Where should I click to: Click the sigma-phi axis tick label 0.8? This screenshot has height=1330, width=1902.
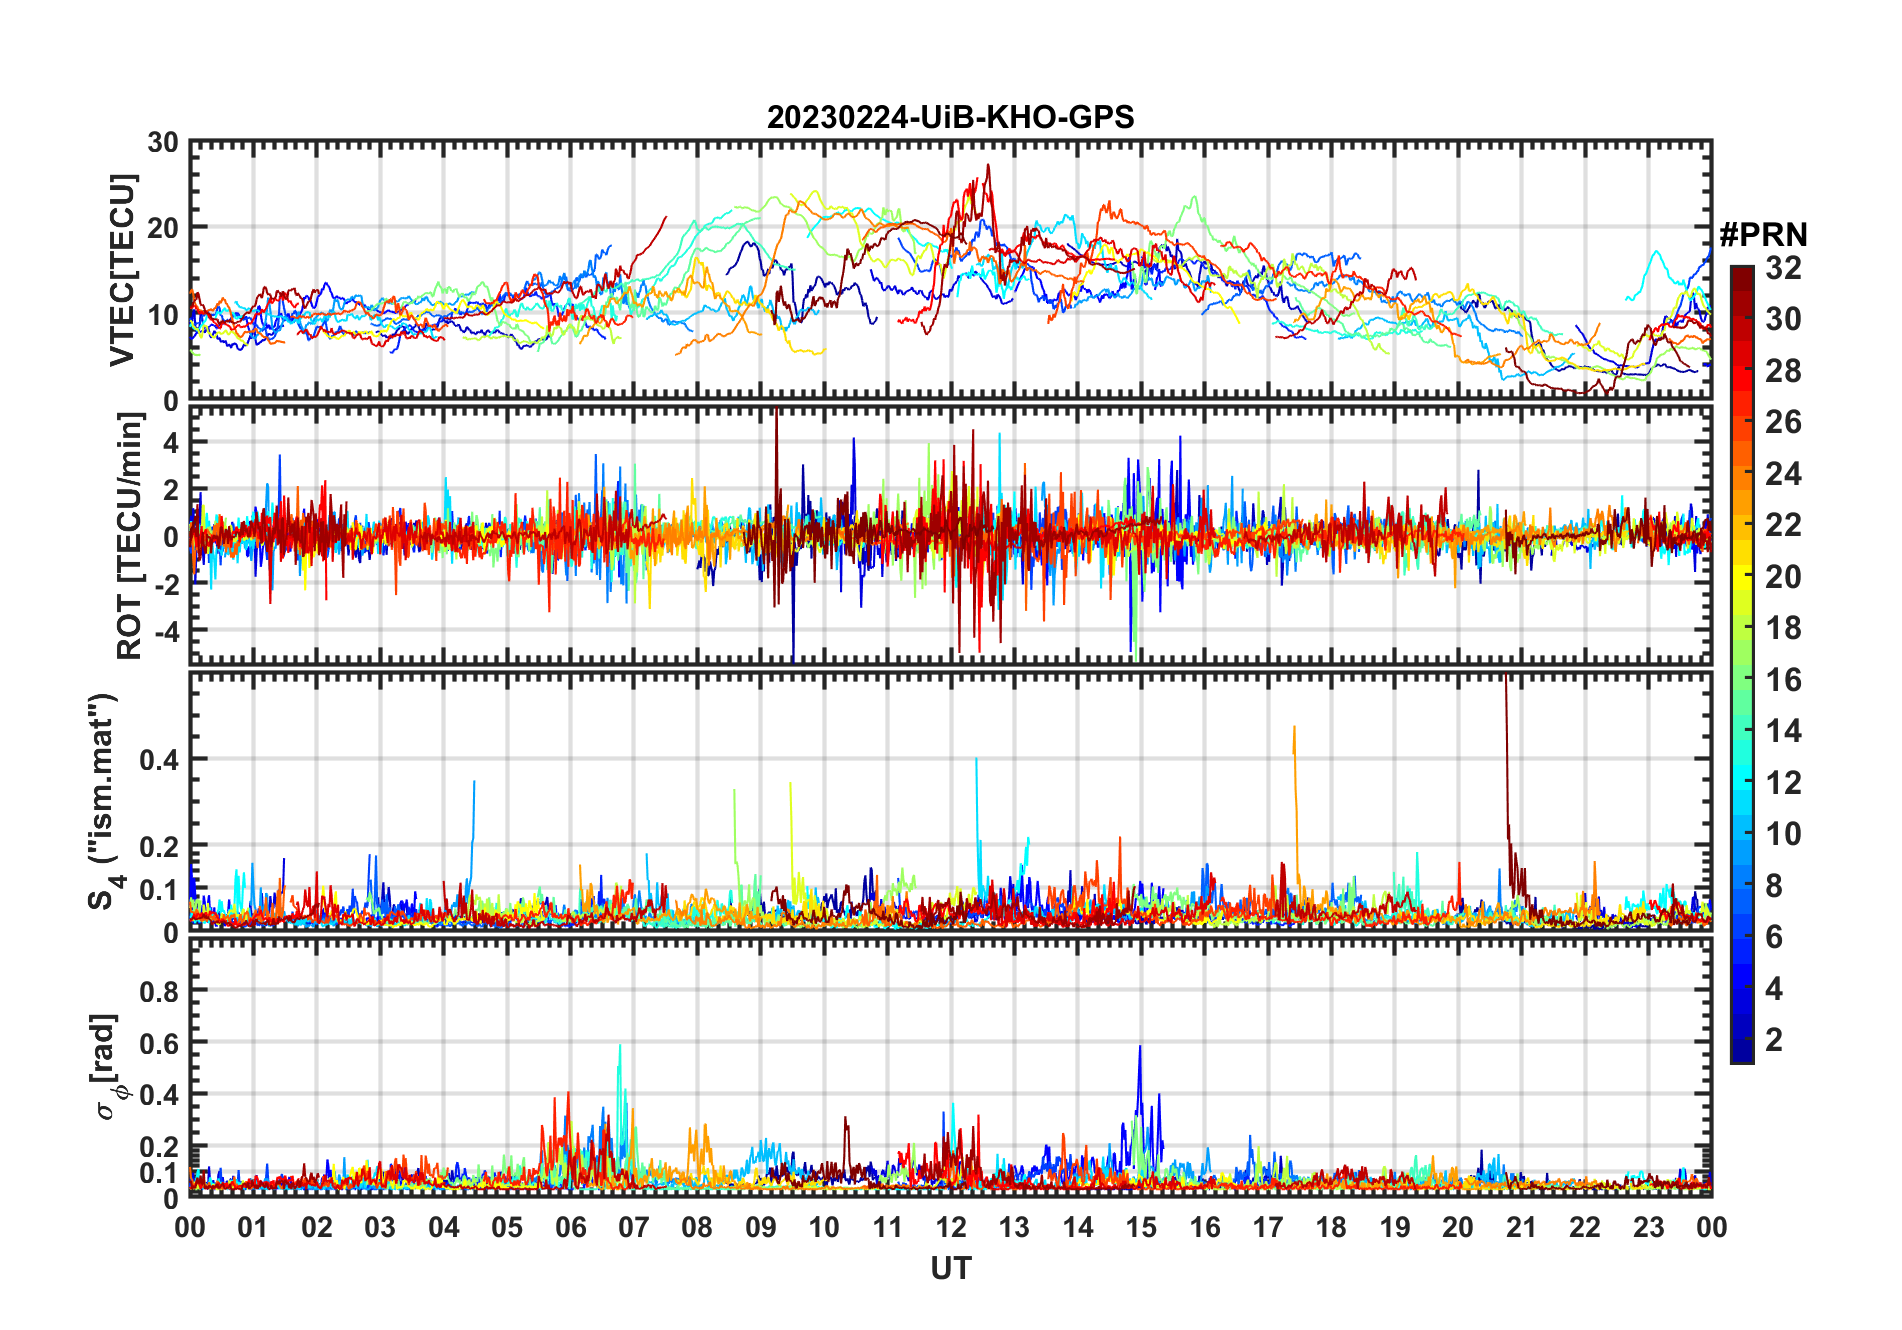coord(159,992)
